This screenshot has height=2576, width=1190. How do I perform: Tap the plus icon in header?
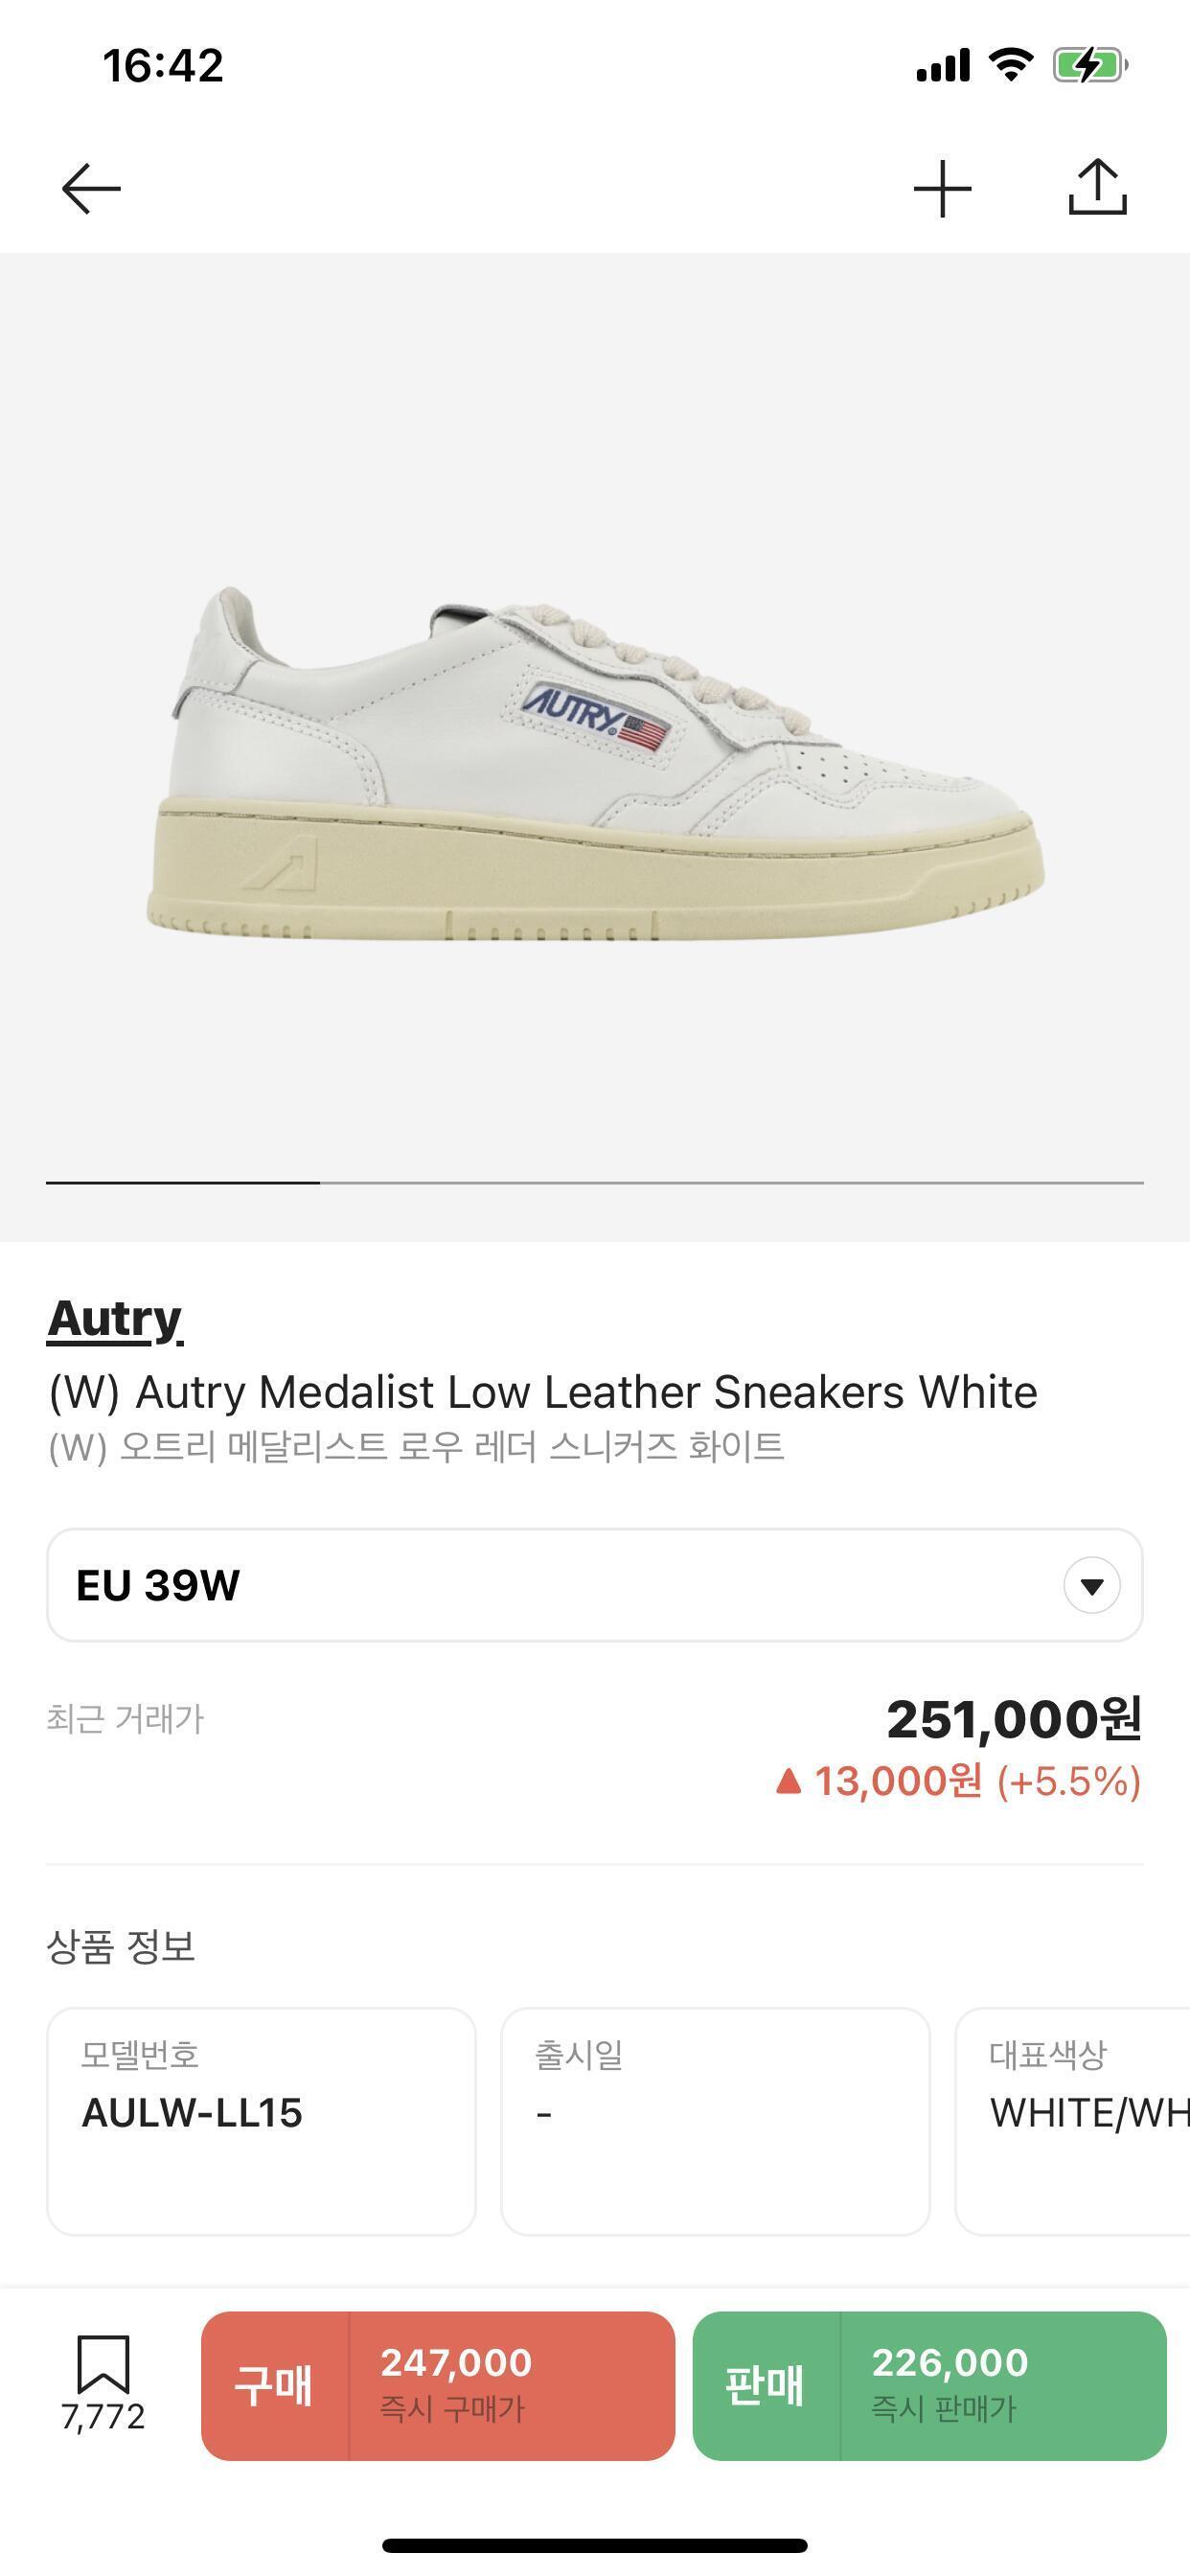point(942,188)
